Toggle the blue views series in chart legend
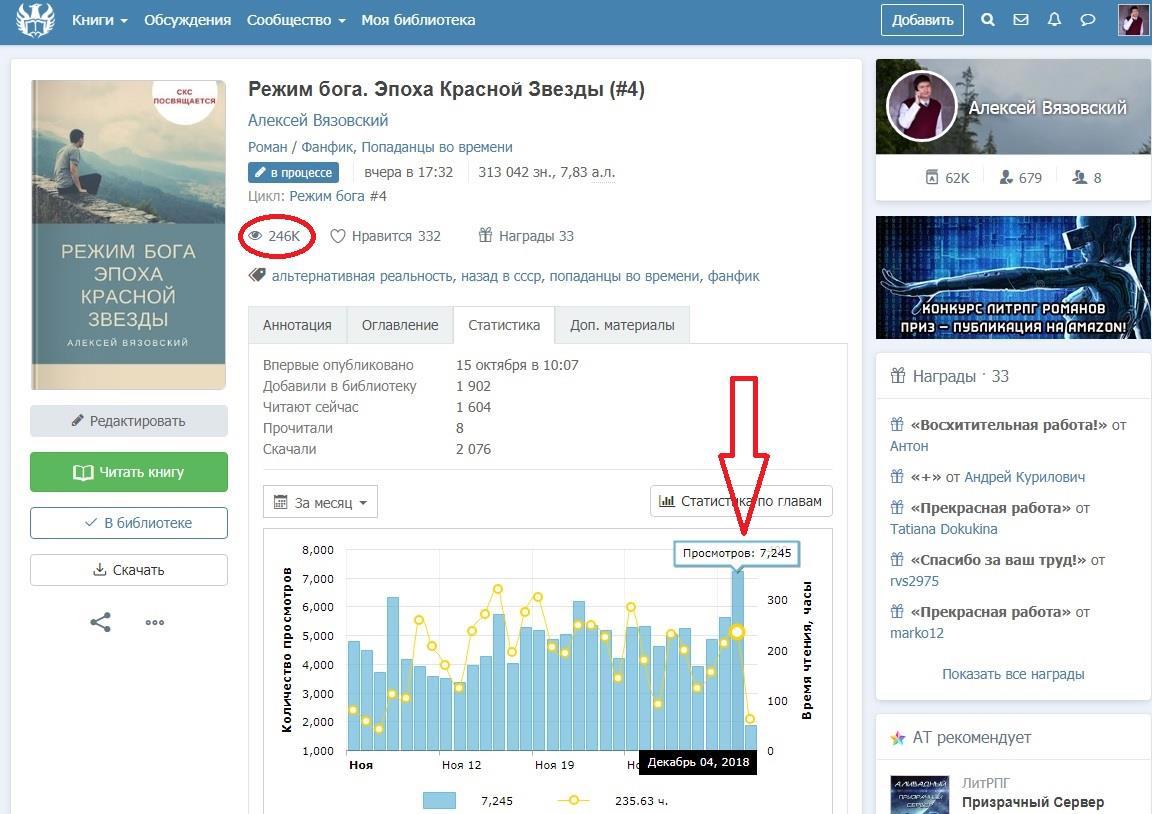The width and height of the screenshot is (1152, 814). coord(439,800)
